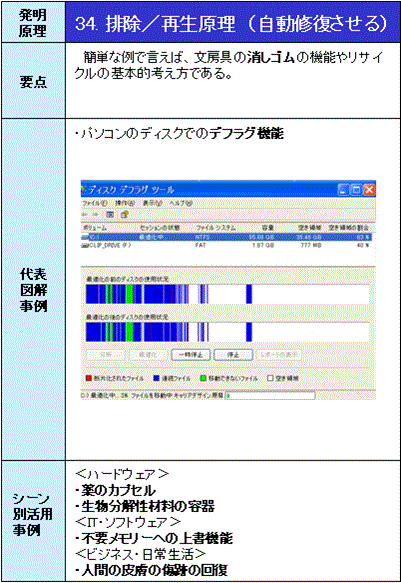Viewport: 401px width, 583px height.
Task: Click the disk usage map after optimization
Action: click(x=227, y=332)
